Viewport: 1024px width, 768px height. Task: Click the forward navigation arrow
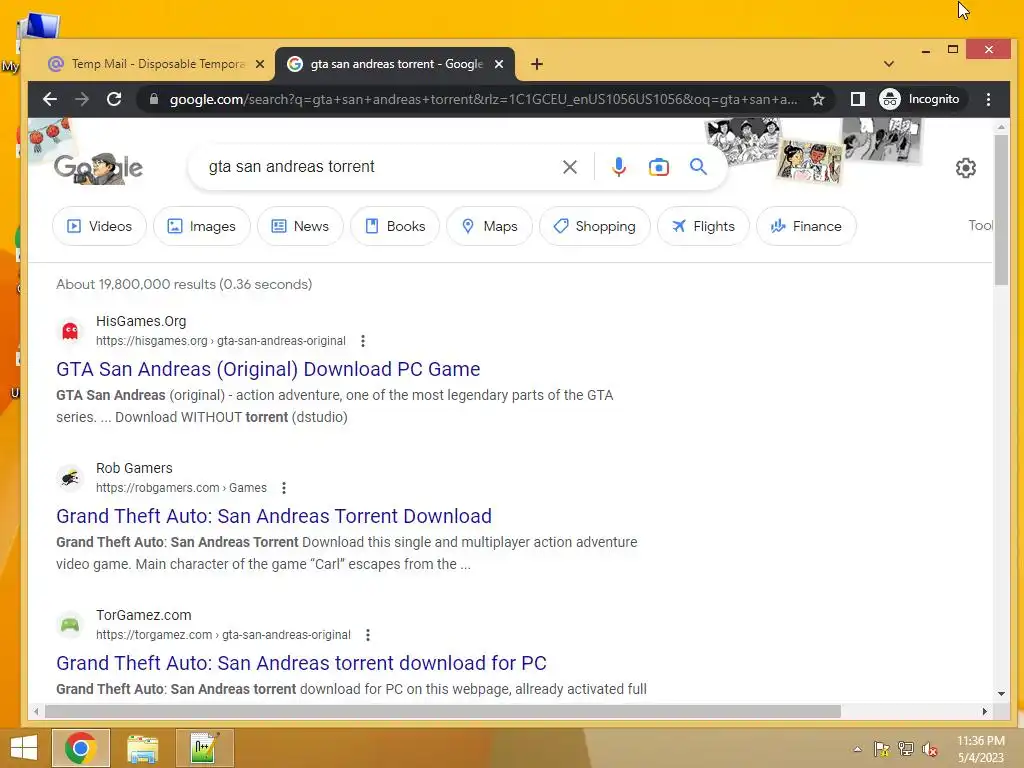(82, 99)
